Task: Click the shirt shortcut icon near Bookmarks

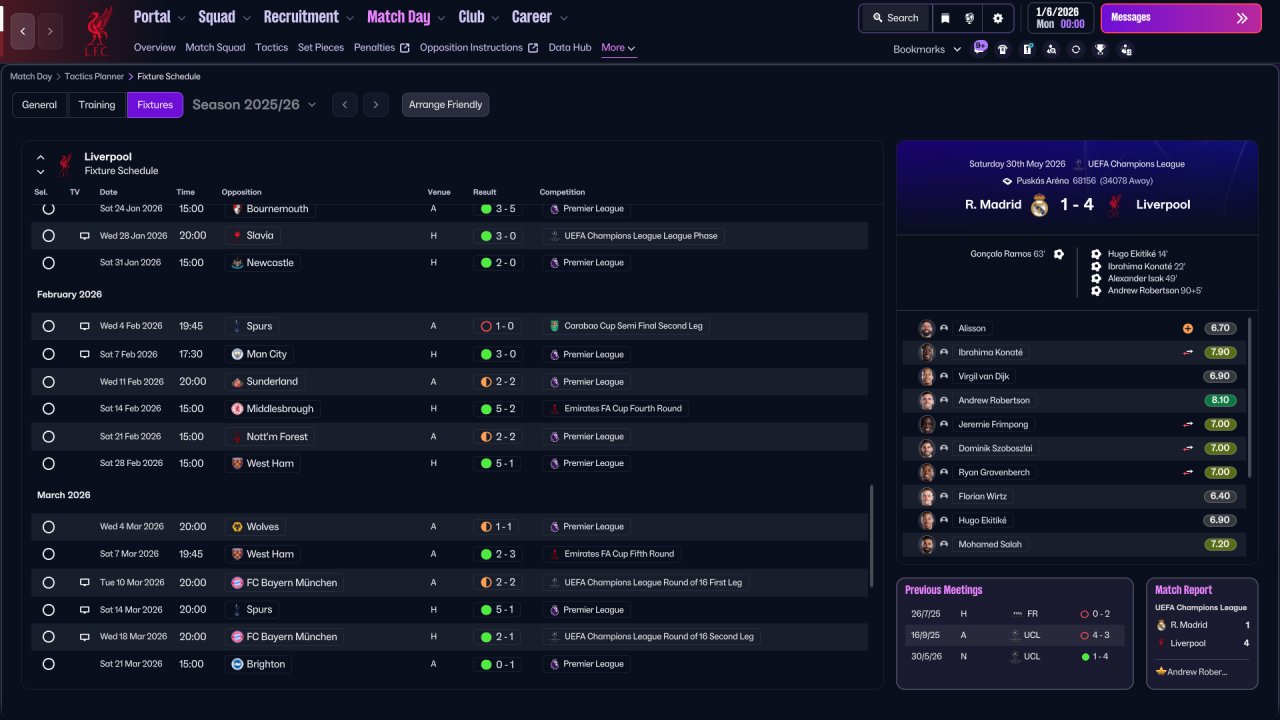Action: point(1003,49)
